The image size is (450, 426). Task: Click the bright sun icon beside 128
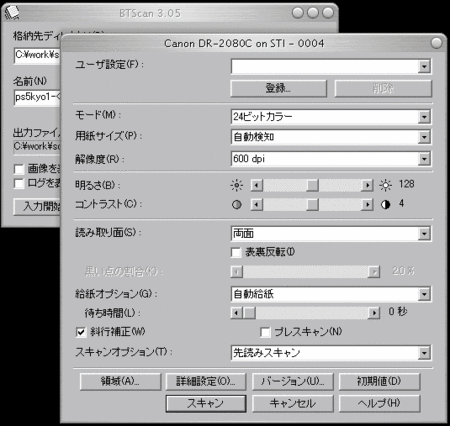[385, 185]
